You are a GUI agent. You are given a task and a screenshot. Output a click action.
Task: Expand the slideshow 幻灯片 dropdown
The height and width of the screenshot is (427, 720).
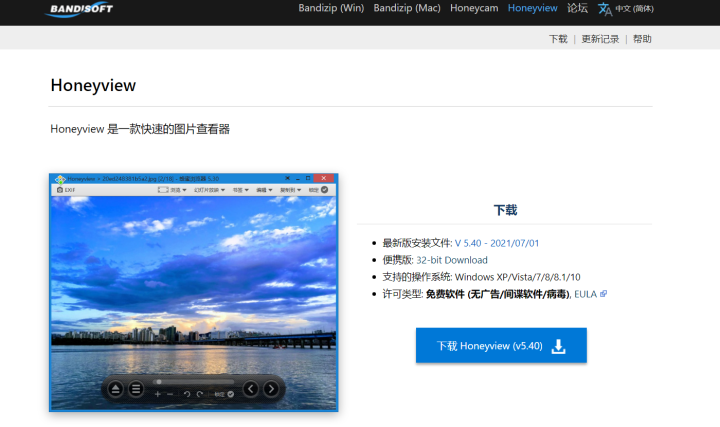pyautogui.click(x=209, y=190)
